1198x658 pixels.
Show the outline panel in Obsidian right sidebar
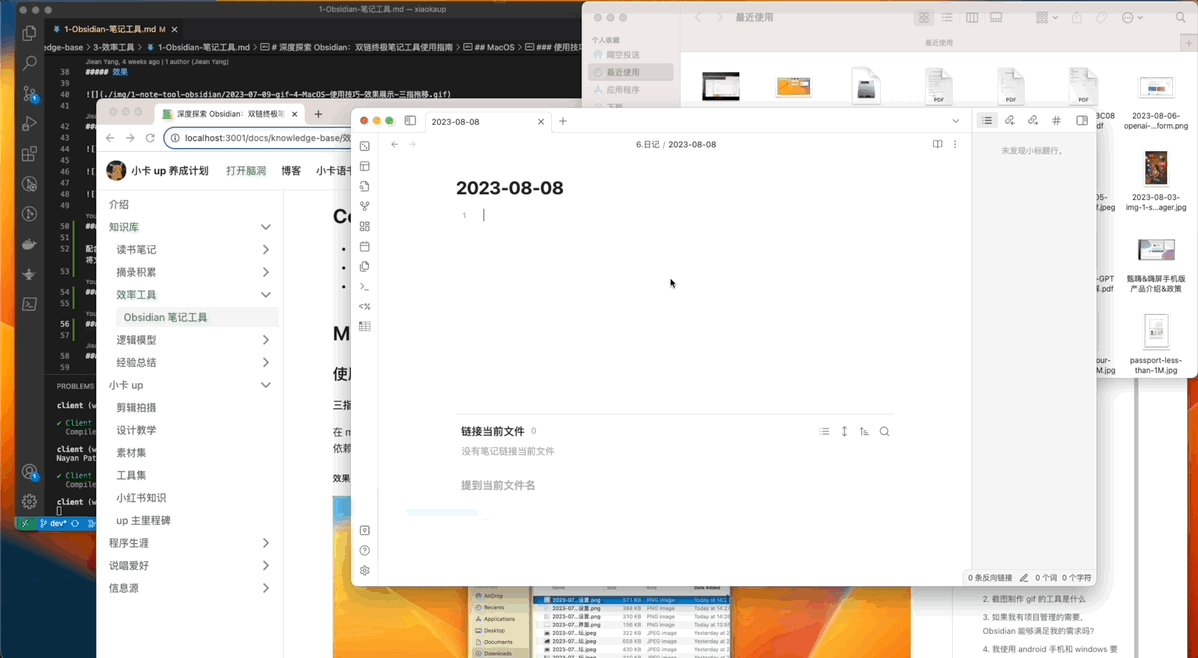click(987, 121)
